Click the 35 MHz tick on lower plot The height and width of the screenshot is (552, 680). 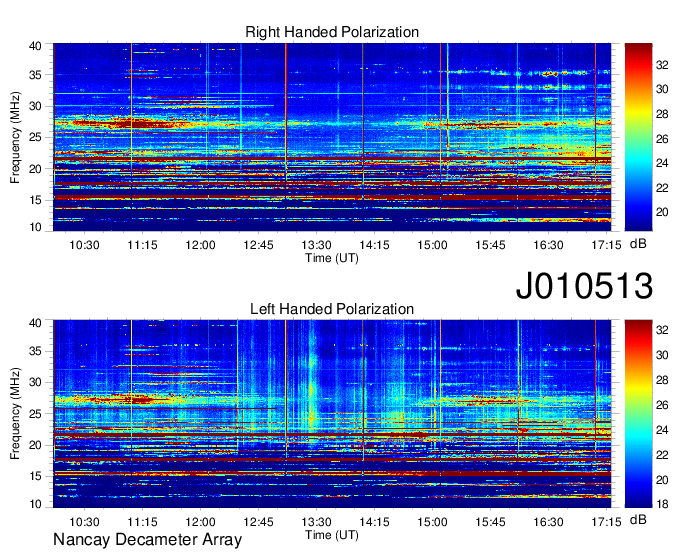35,351
